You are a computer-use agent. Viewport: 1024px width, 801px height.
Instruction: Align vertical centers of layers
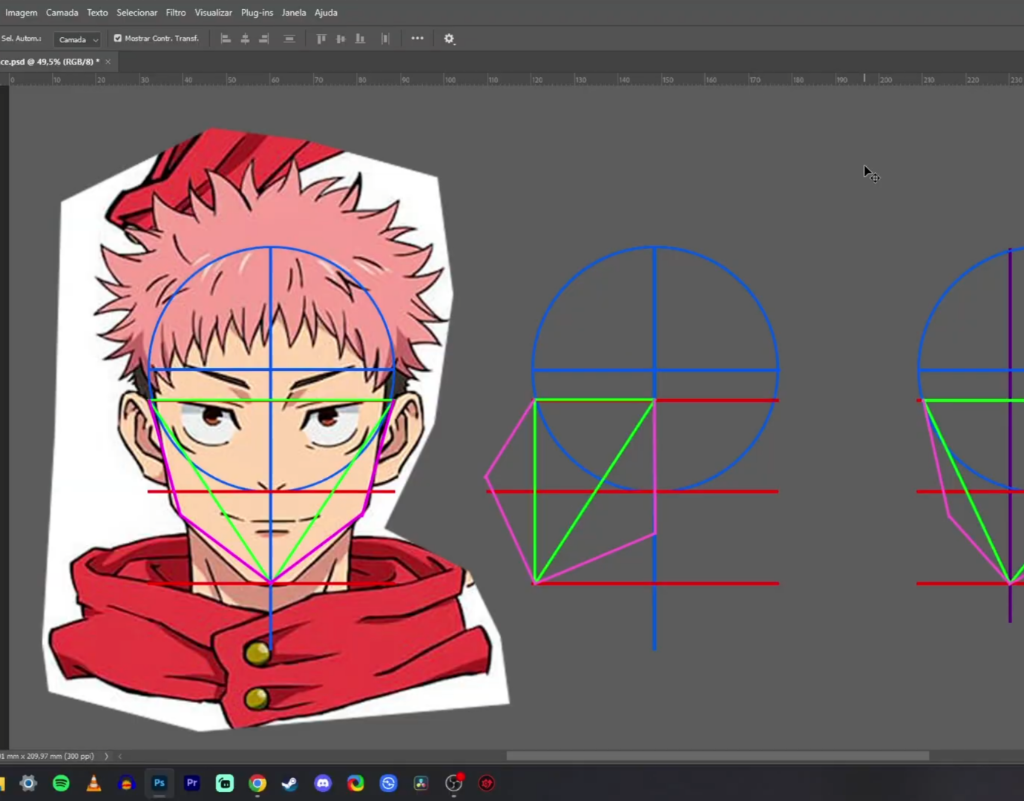point(340,39)
